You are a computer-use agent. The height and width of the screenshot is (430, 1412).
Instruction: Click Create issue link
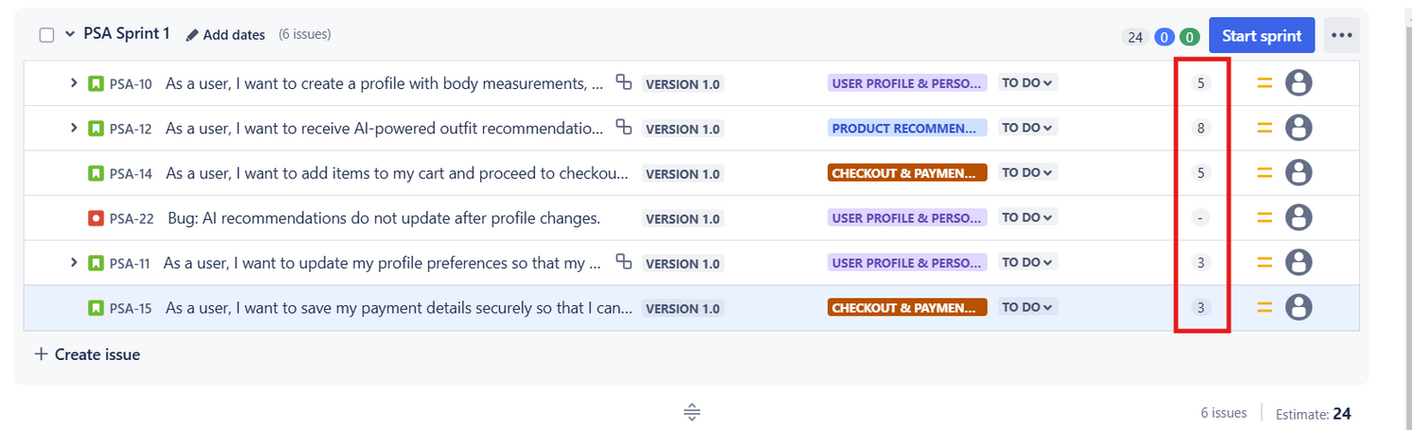tap(87, 355)
